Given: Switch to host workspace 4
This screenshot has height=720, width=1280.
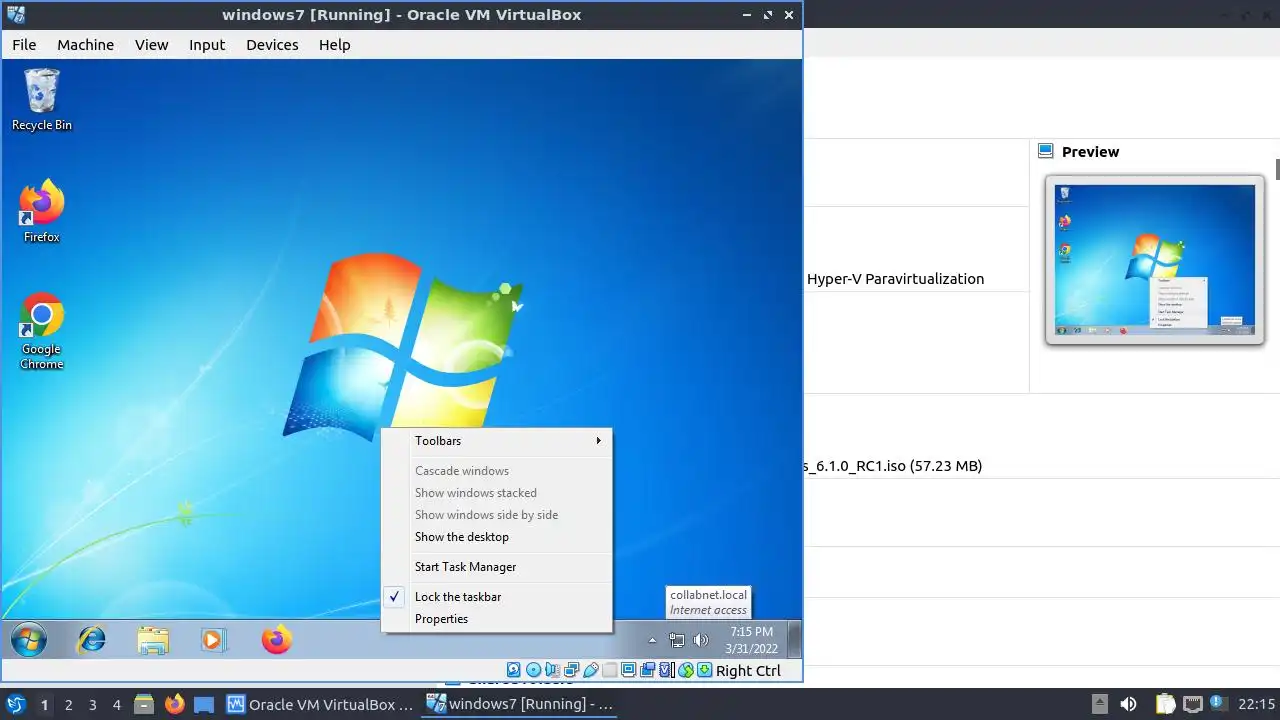Looking at the screenshot, I should click(x=117, y=705).
